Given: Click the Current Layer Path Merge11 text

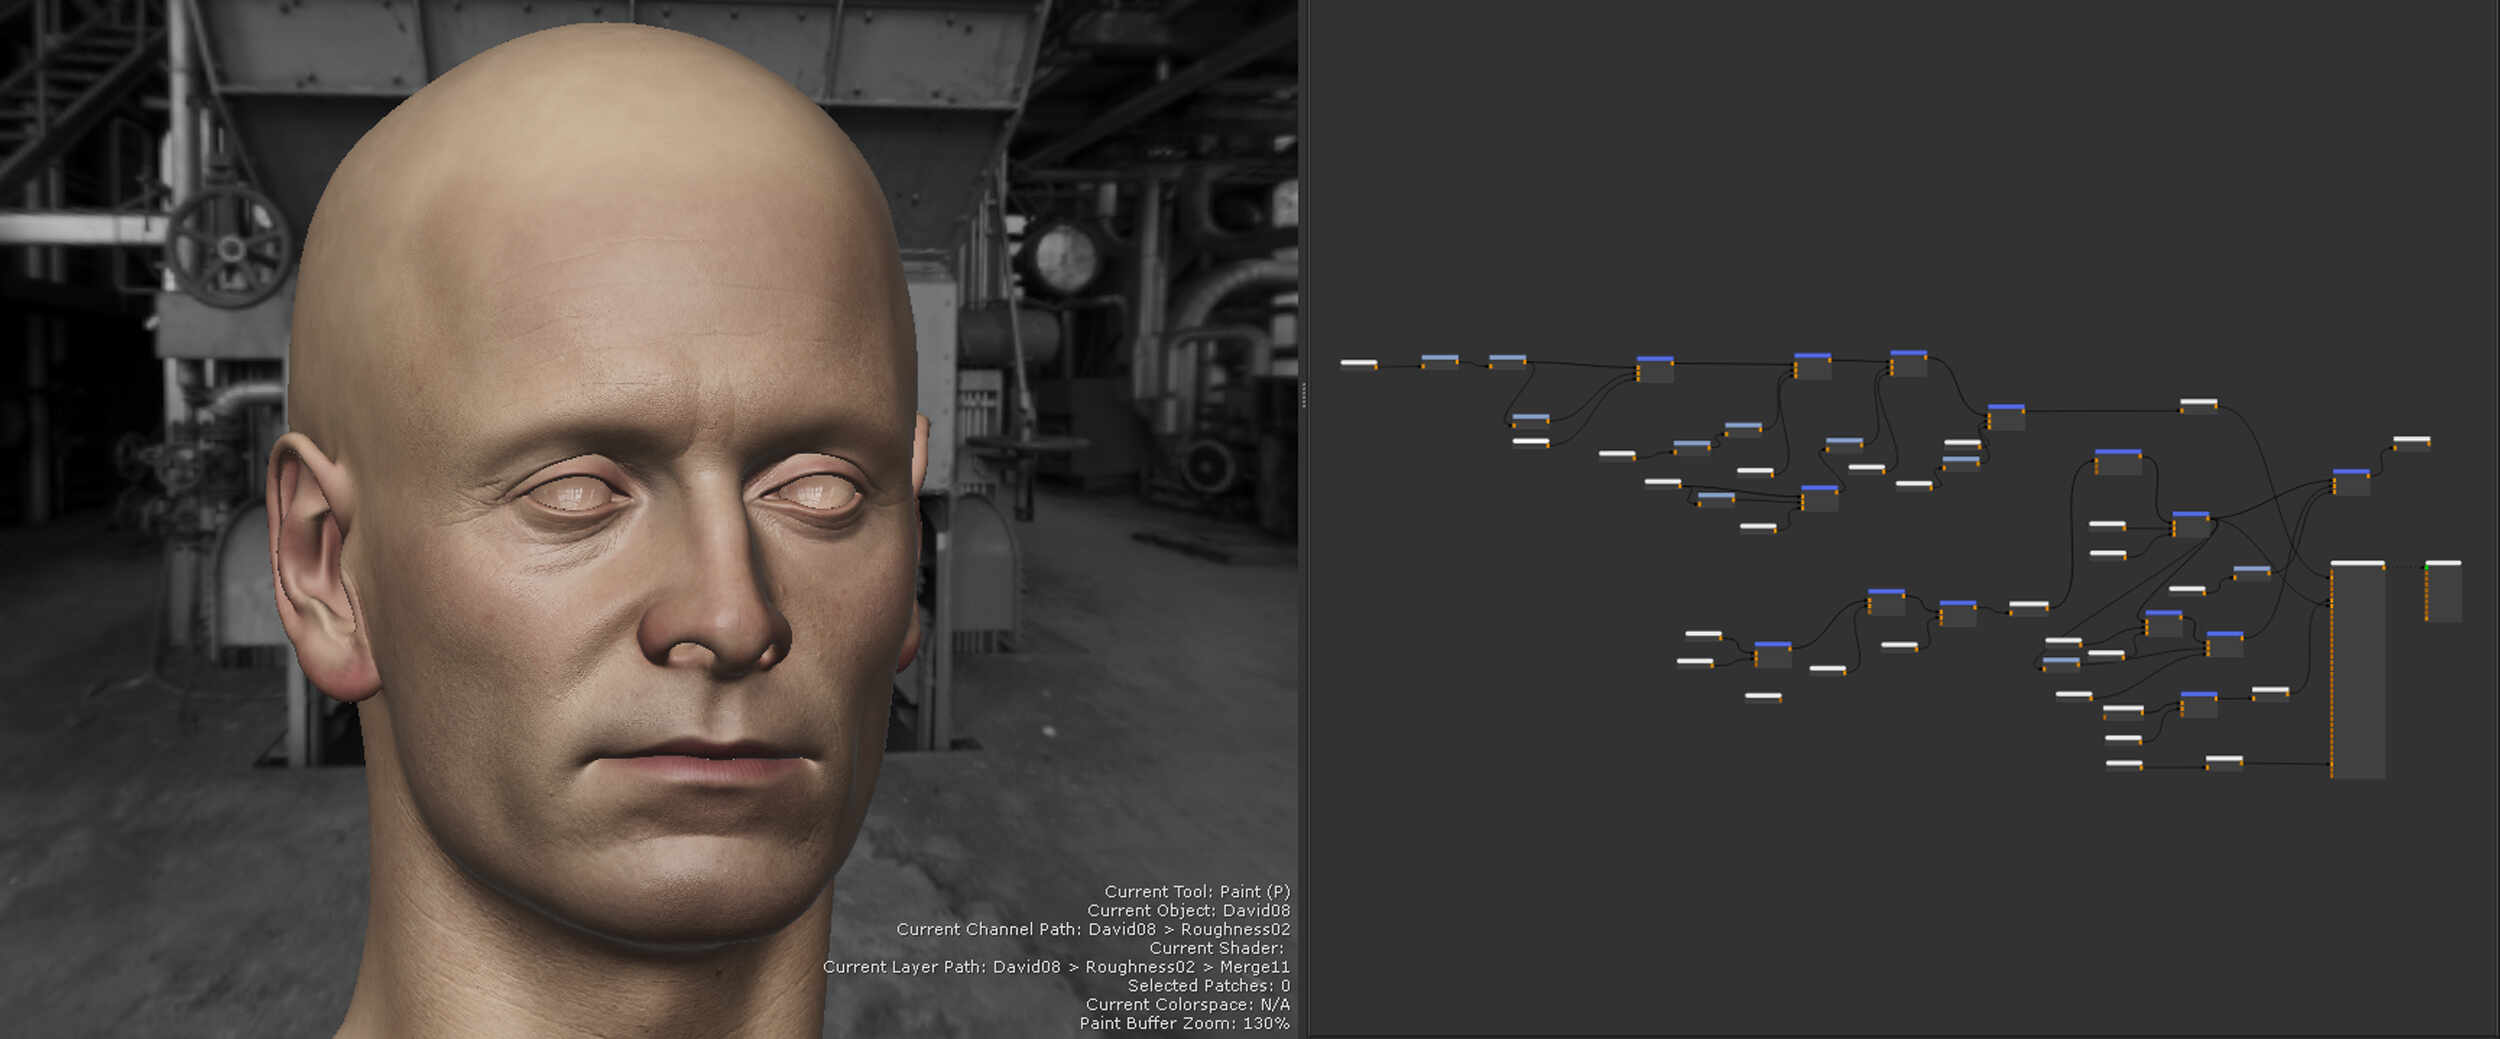Looking at the screenshot, I should point(1056,967).
